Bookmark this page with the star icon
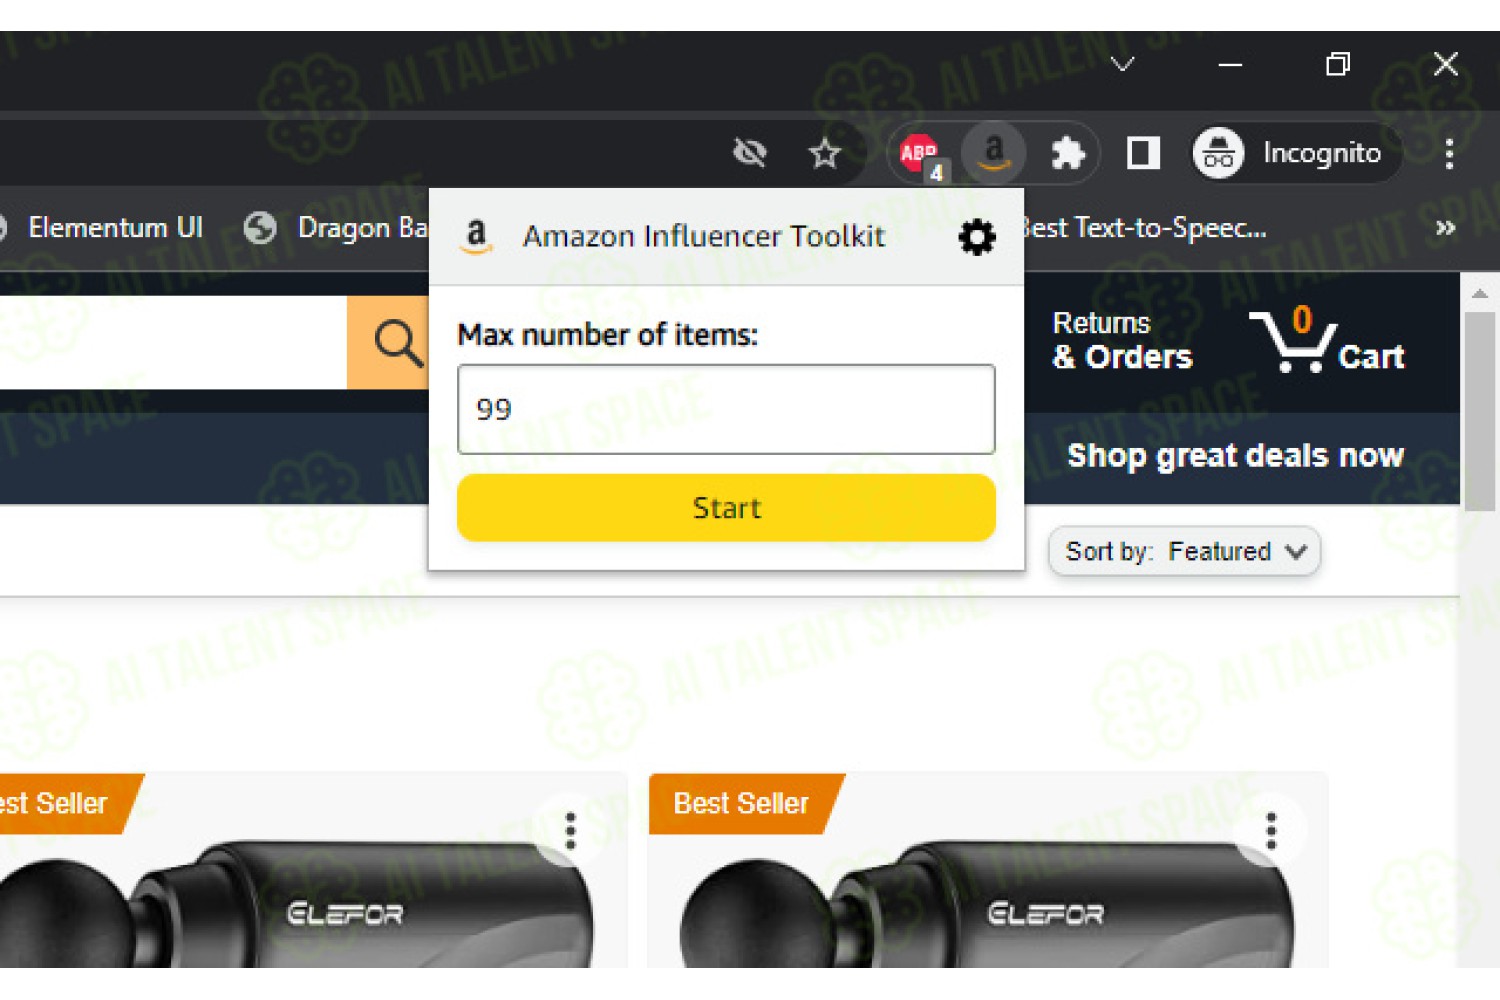The width and height of the screenshot is (1500, 1000). pos(824,153)
